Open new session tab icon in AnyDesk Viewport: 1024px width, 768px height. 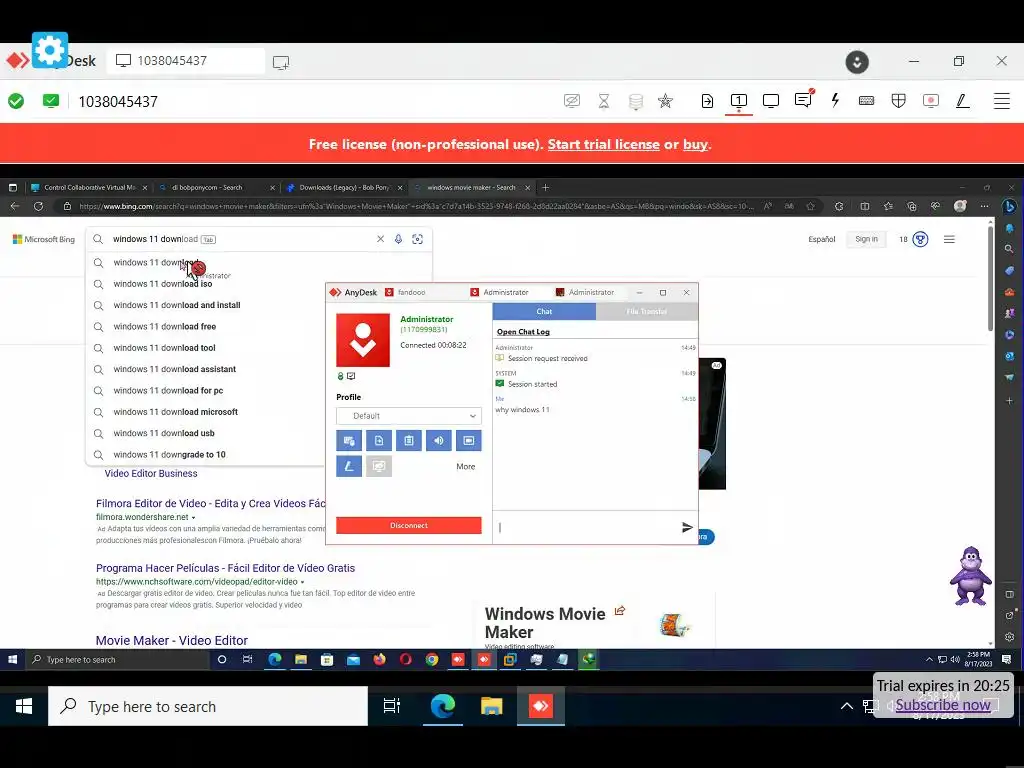(x=281, y=62)
